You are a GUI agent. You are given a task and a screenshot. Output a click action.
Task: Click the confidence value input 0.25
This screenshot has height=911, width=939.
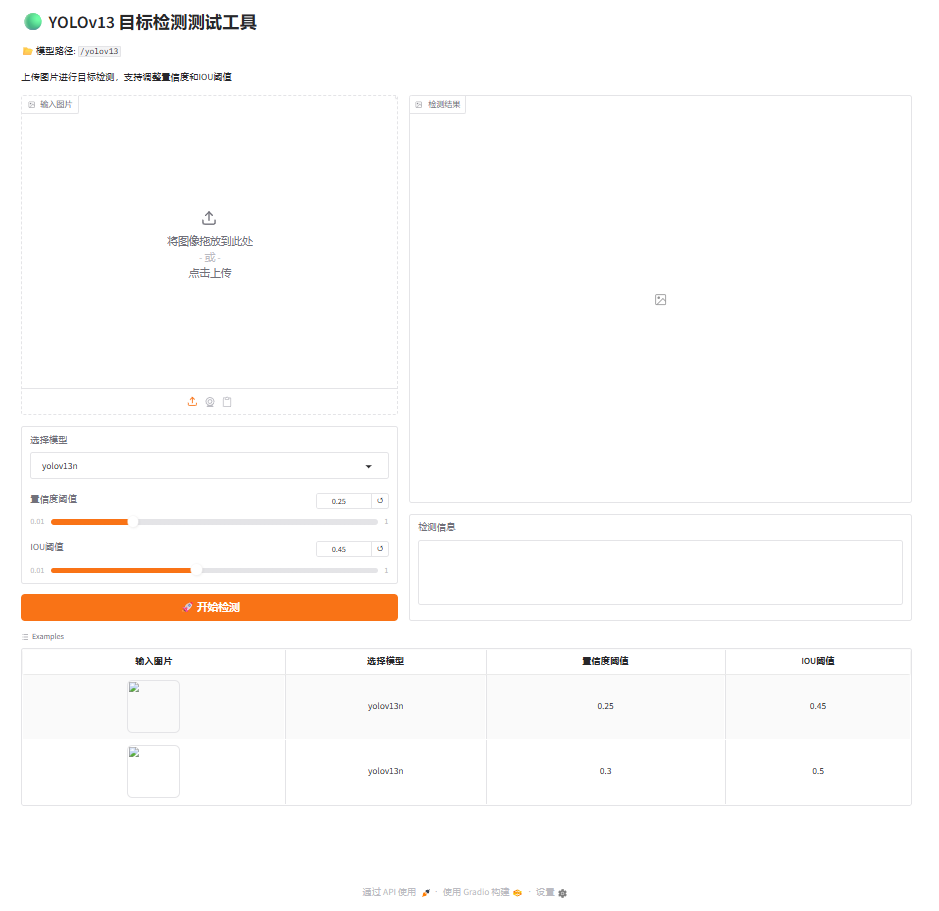[344, 501]
